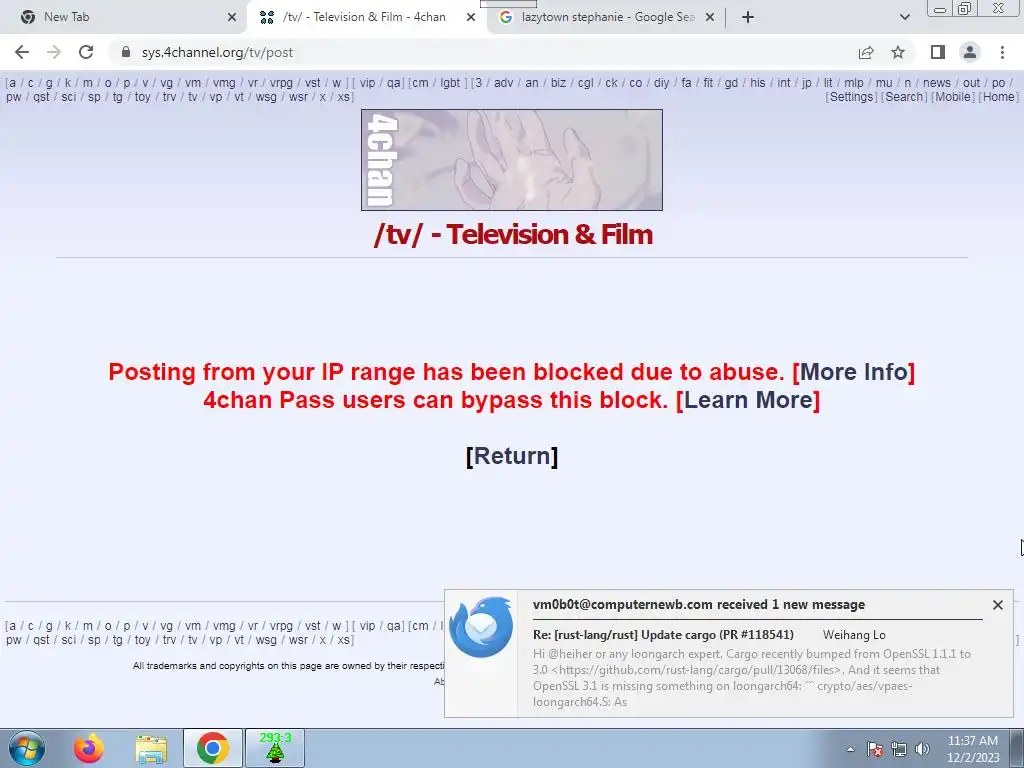This screenshot has width=1024, height=768.
Task: Open the taskbar clock showing 11:37 AM
Action: [973, 749]
